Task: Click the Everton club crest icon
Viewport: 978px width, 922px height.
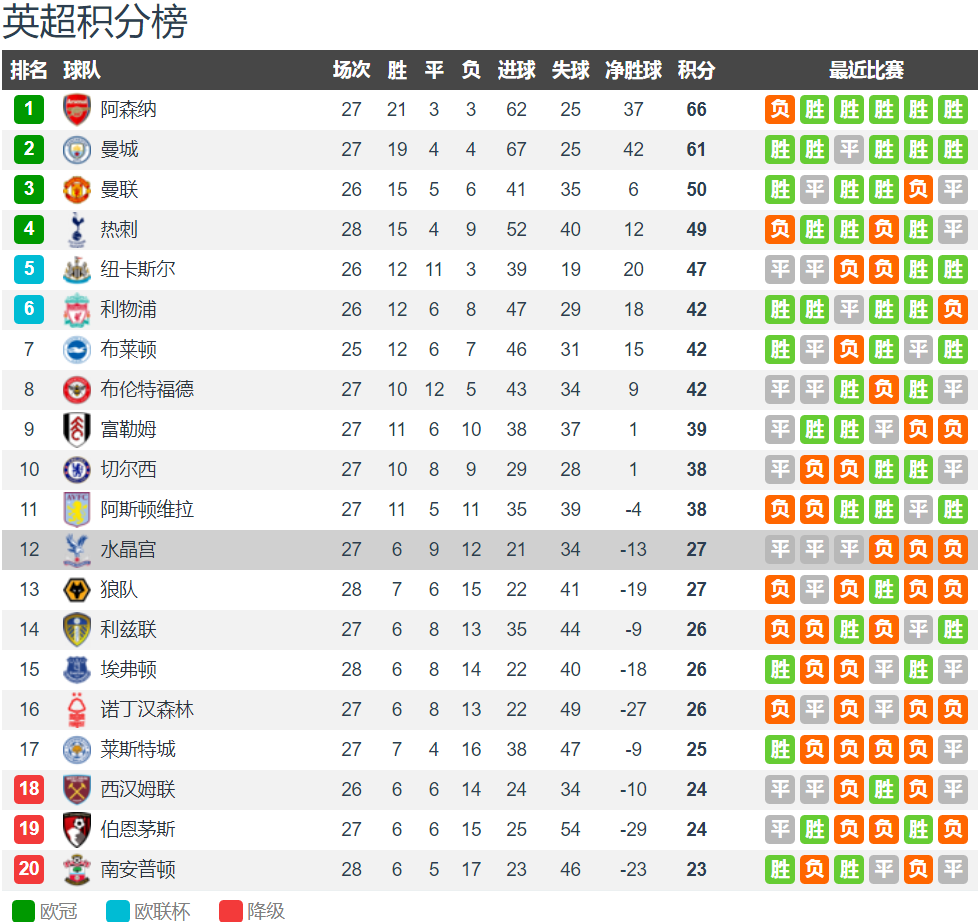Action: [77, 670]
